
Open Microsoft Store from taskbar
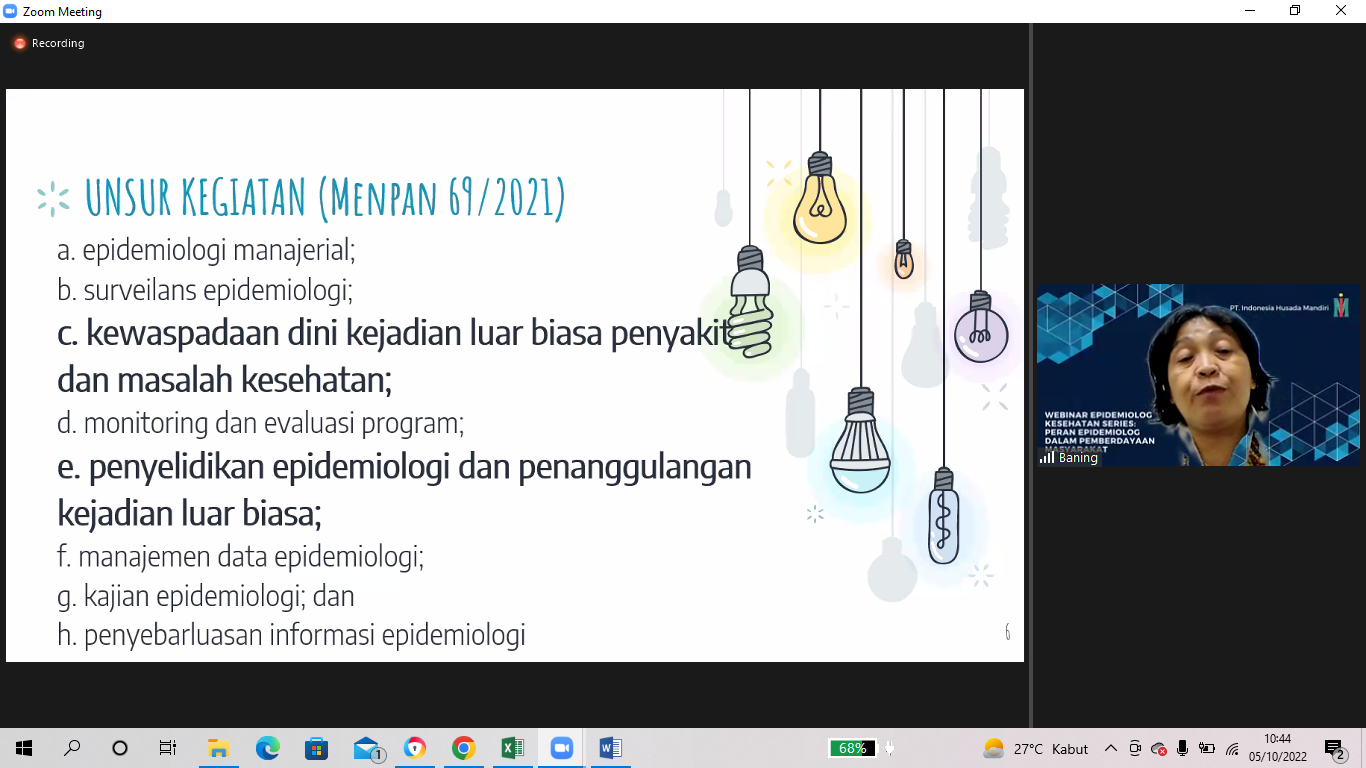[x=316, y=748]
